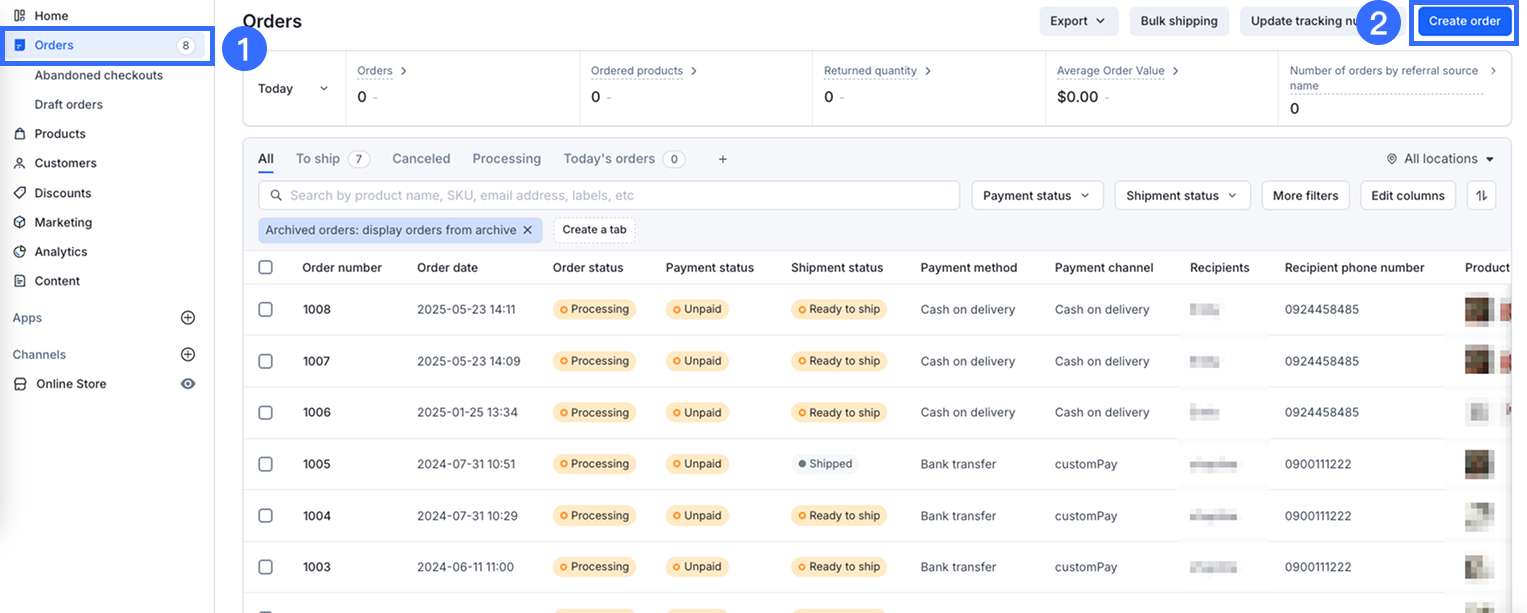Select the checkbox for order 1005
Screen dimensions: 1527x613
[265, 464]
